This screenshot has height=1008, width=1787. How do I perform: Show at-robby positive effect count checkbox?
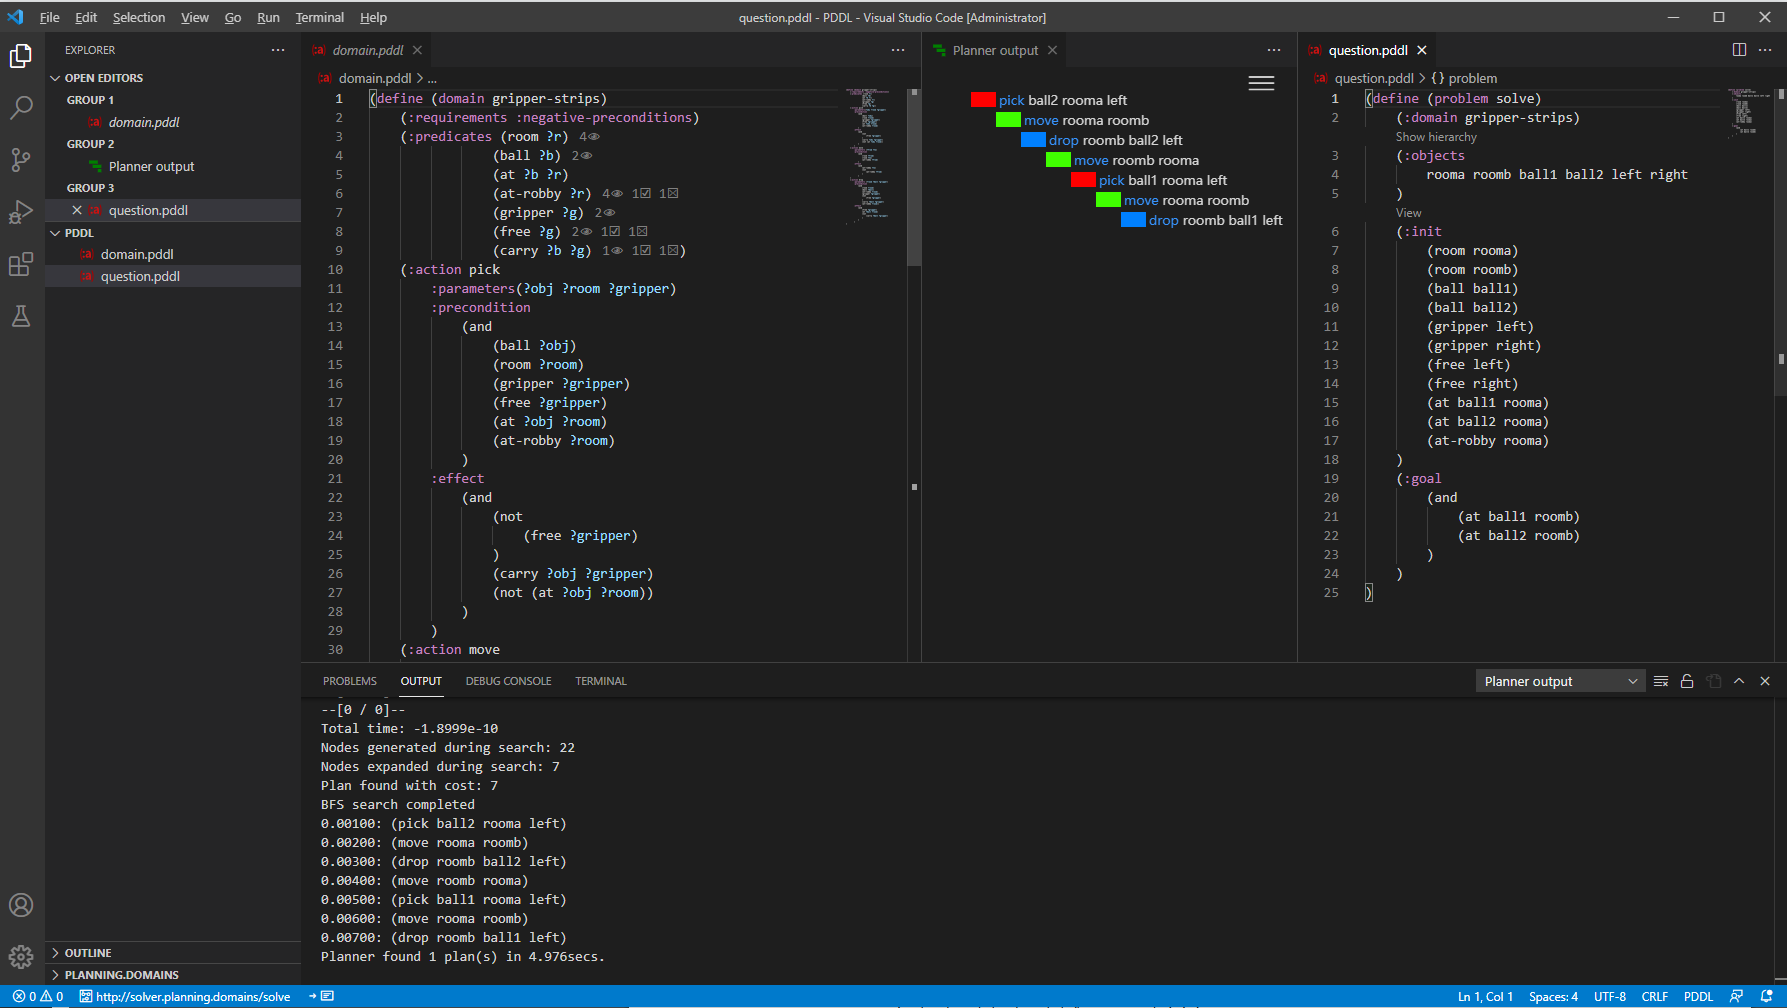pyautogui.click(x=641, y=194)
